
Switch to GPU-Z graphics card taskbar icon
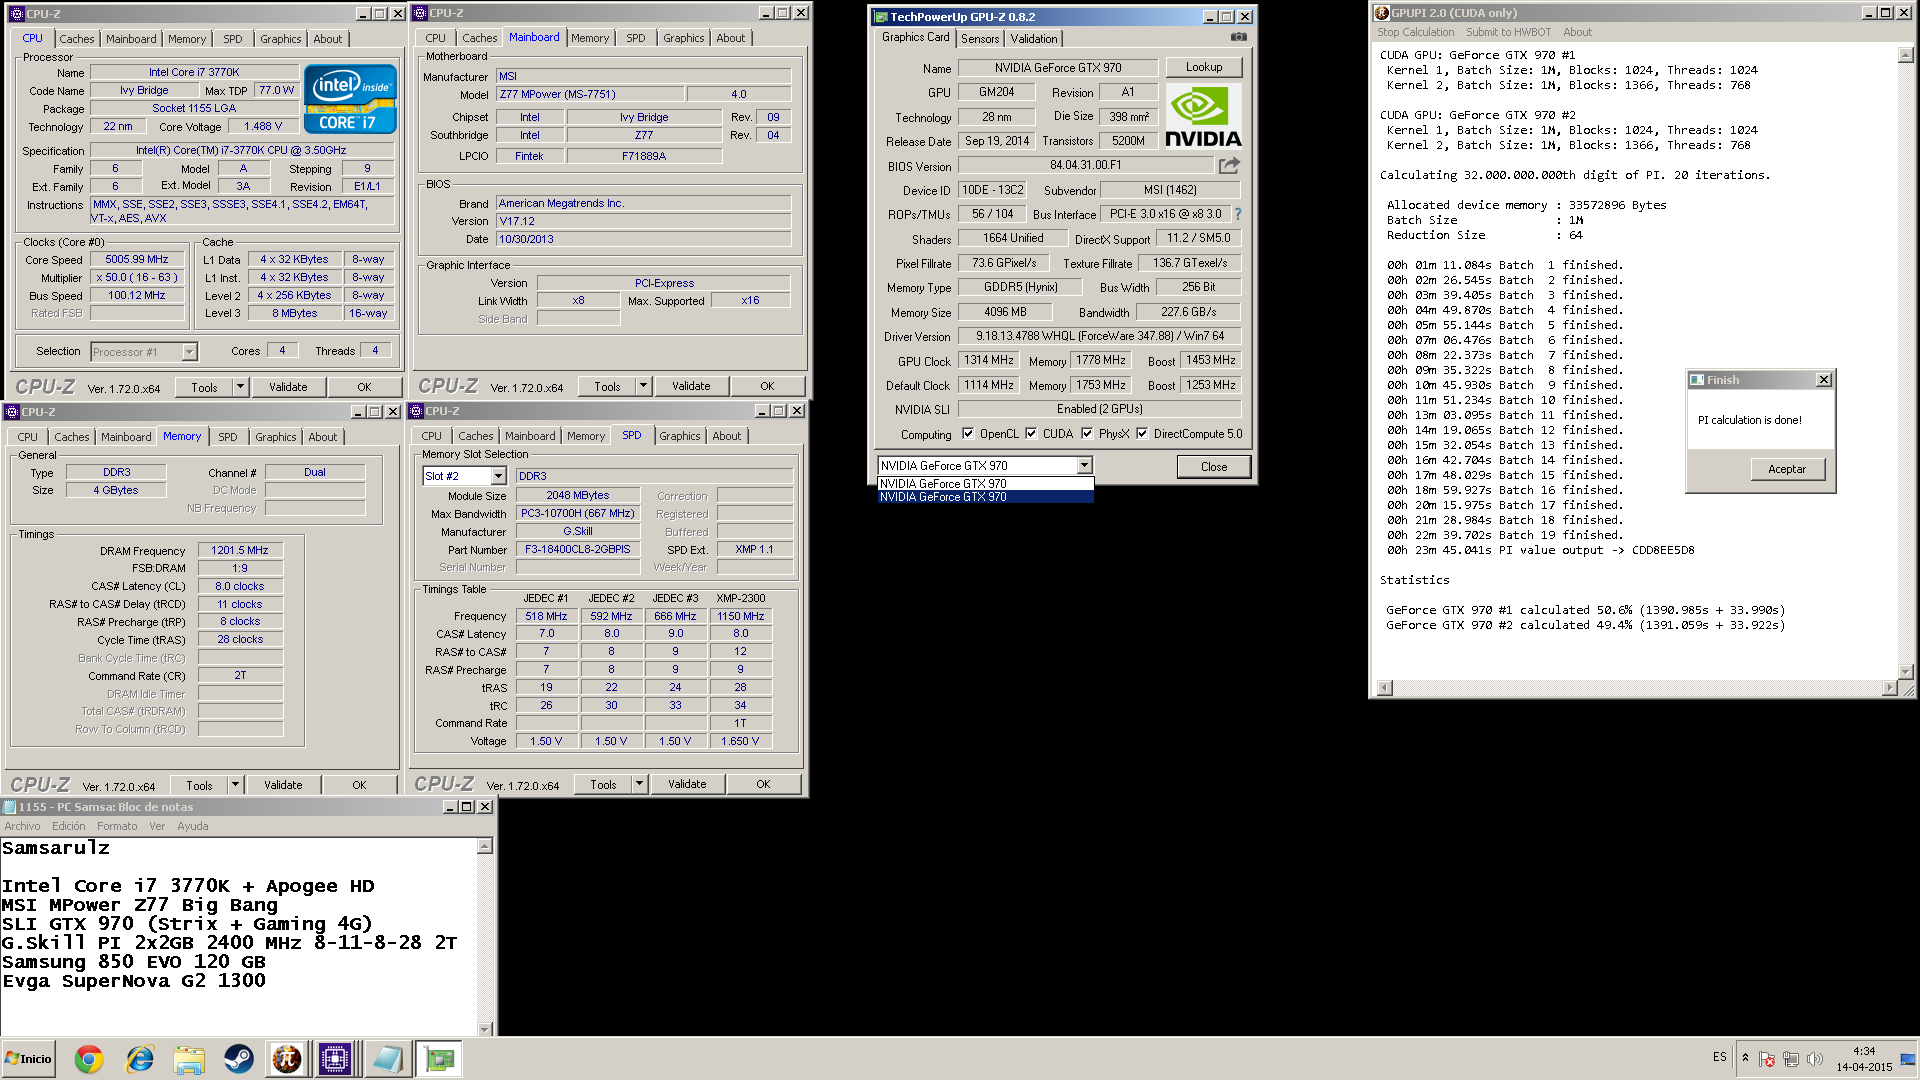coord(439,1059)
